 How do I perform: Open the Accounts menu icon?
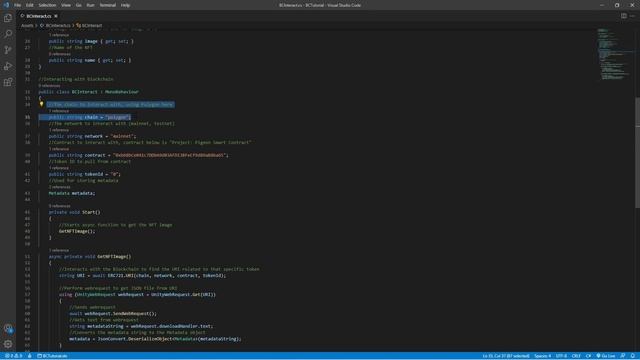pyautogui.click(x=8, y=328)
